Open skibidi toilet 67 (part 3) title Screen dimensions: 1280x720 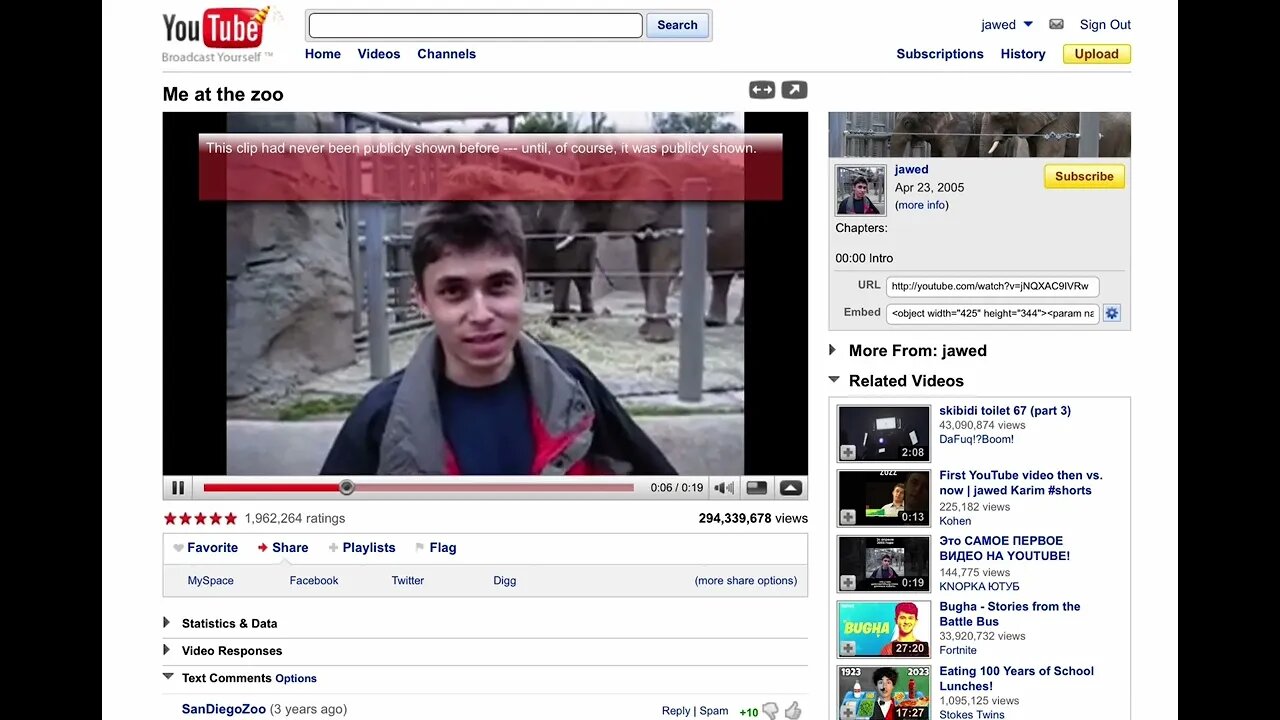(1005, 411)
